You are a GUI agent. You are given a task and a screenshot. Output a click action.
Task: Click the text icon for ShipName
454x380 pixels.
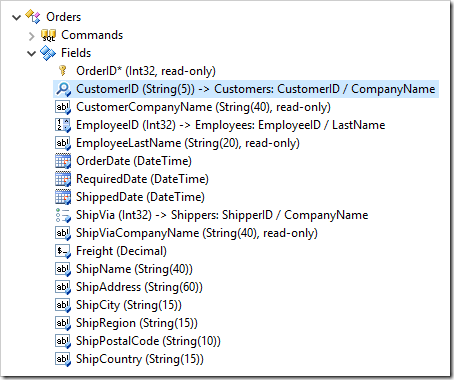tap(63, 269)
